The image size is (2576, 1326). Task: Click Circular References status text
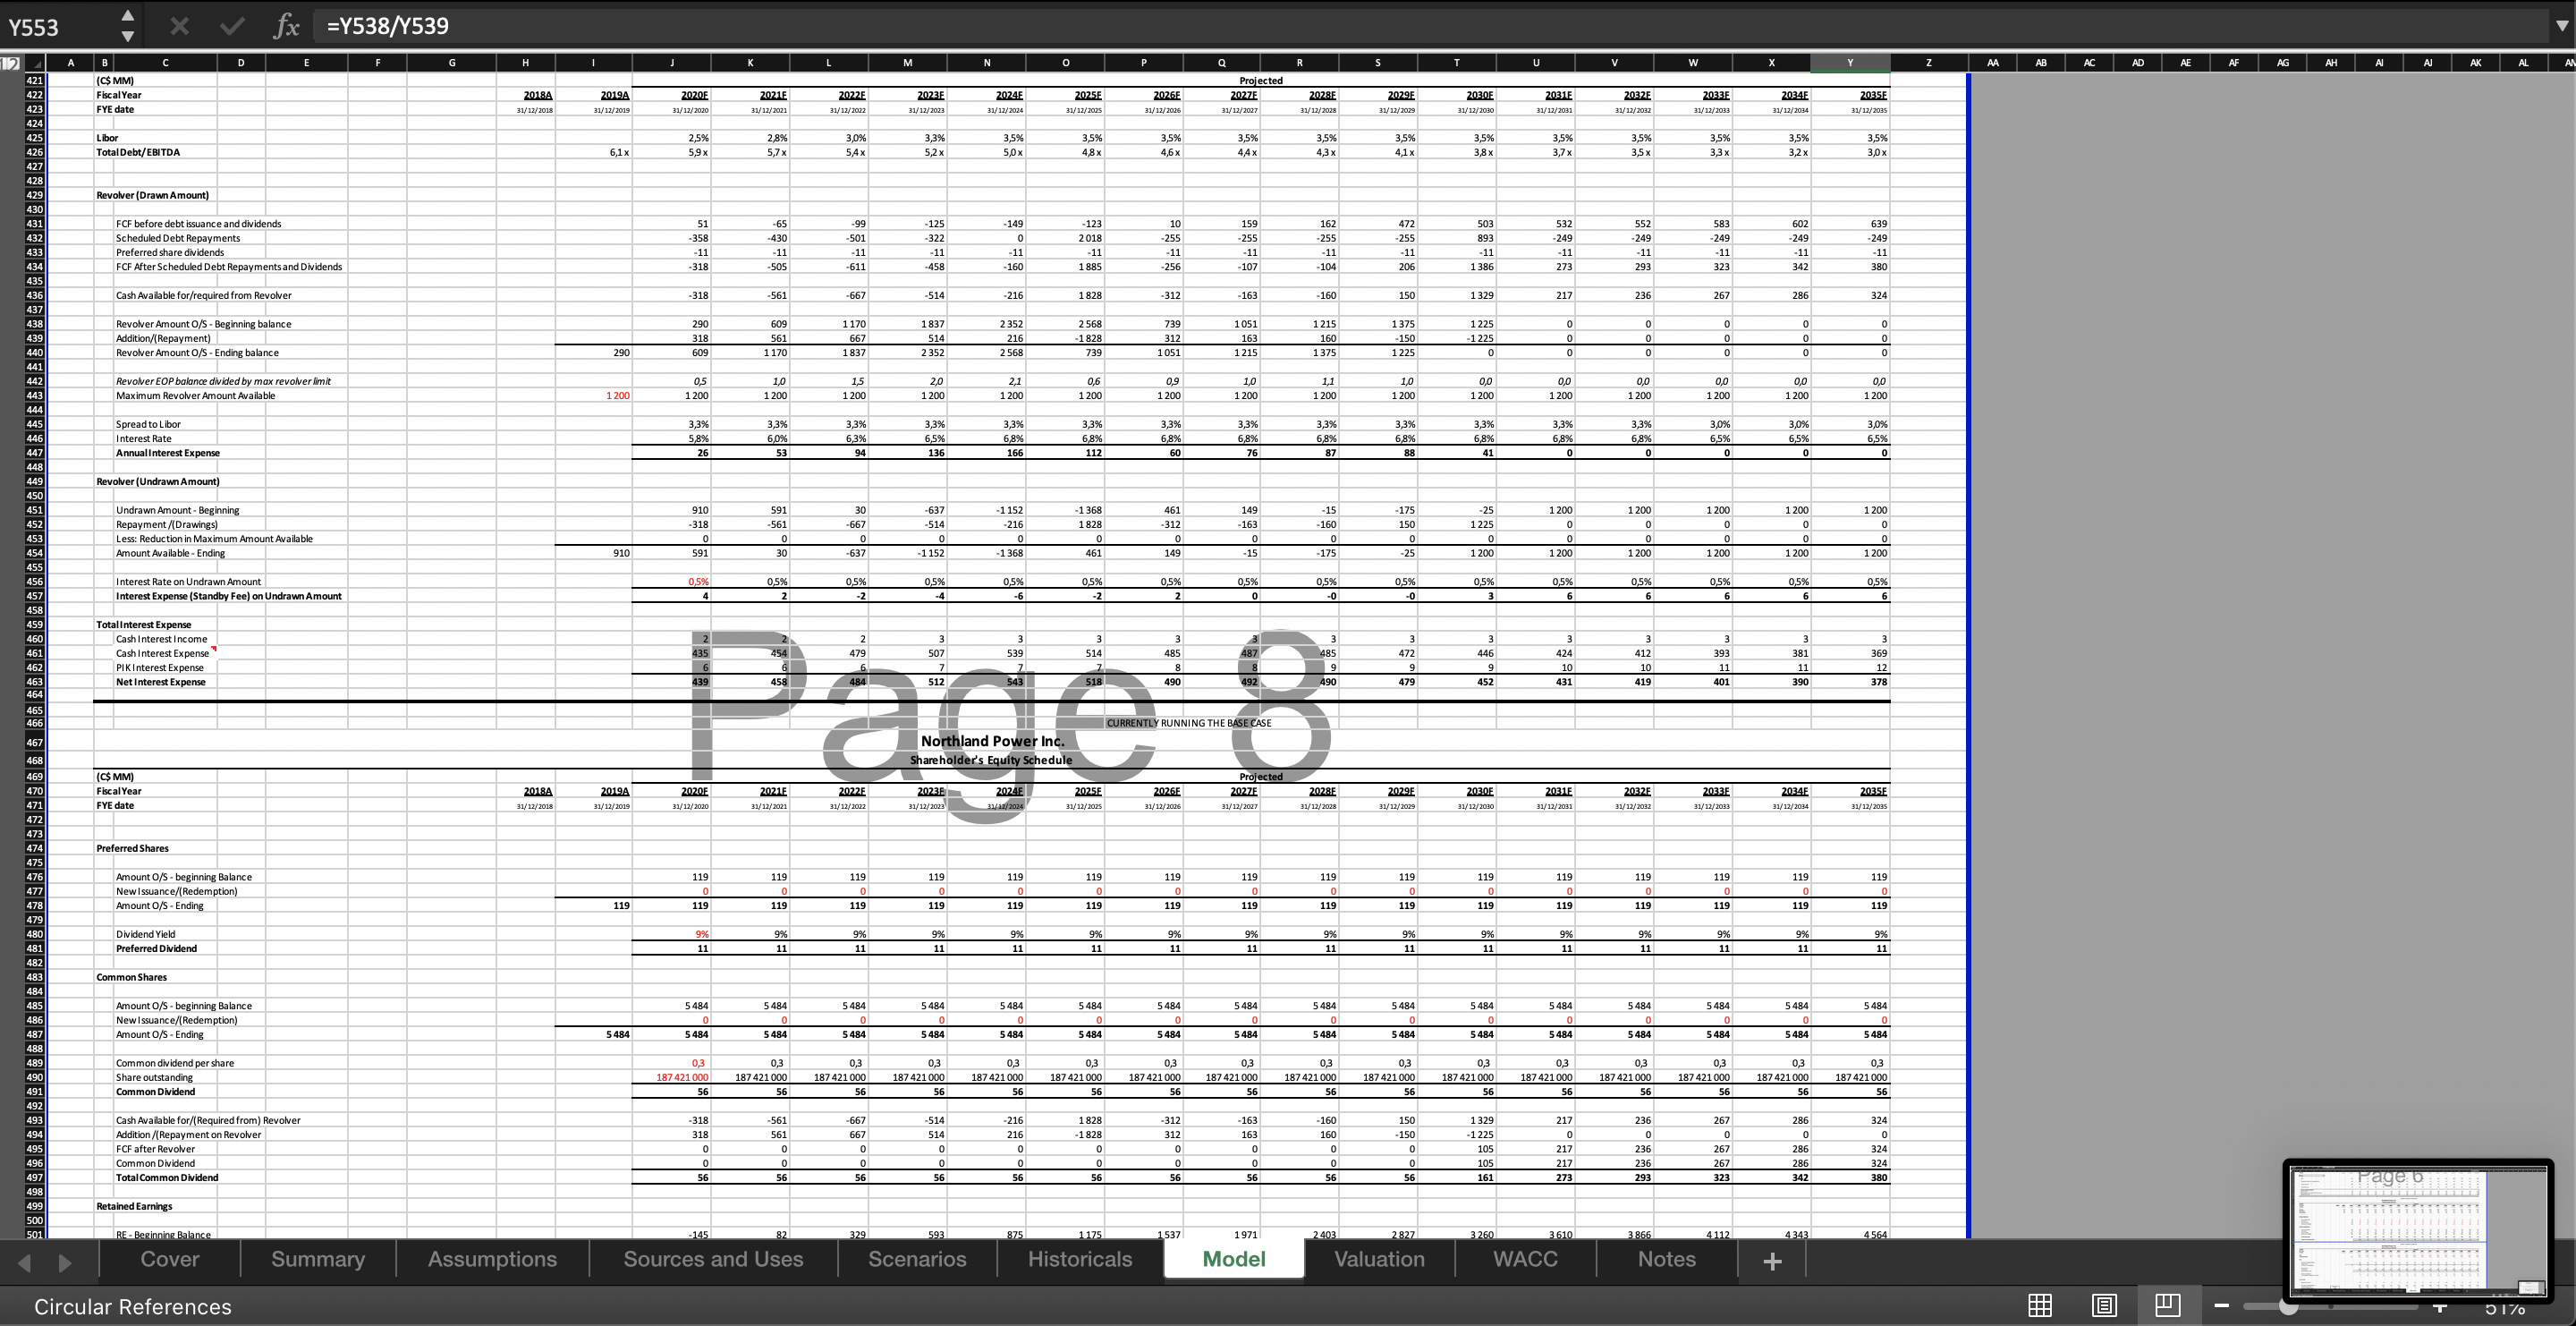coord(133,1307)
